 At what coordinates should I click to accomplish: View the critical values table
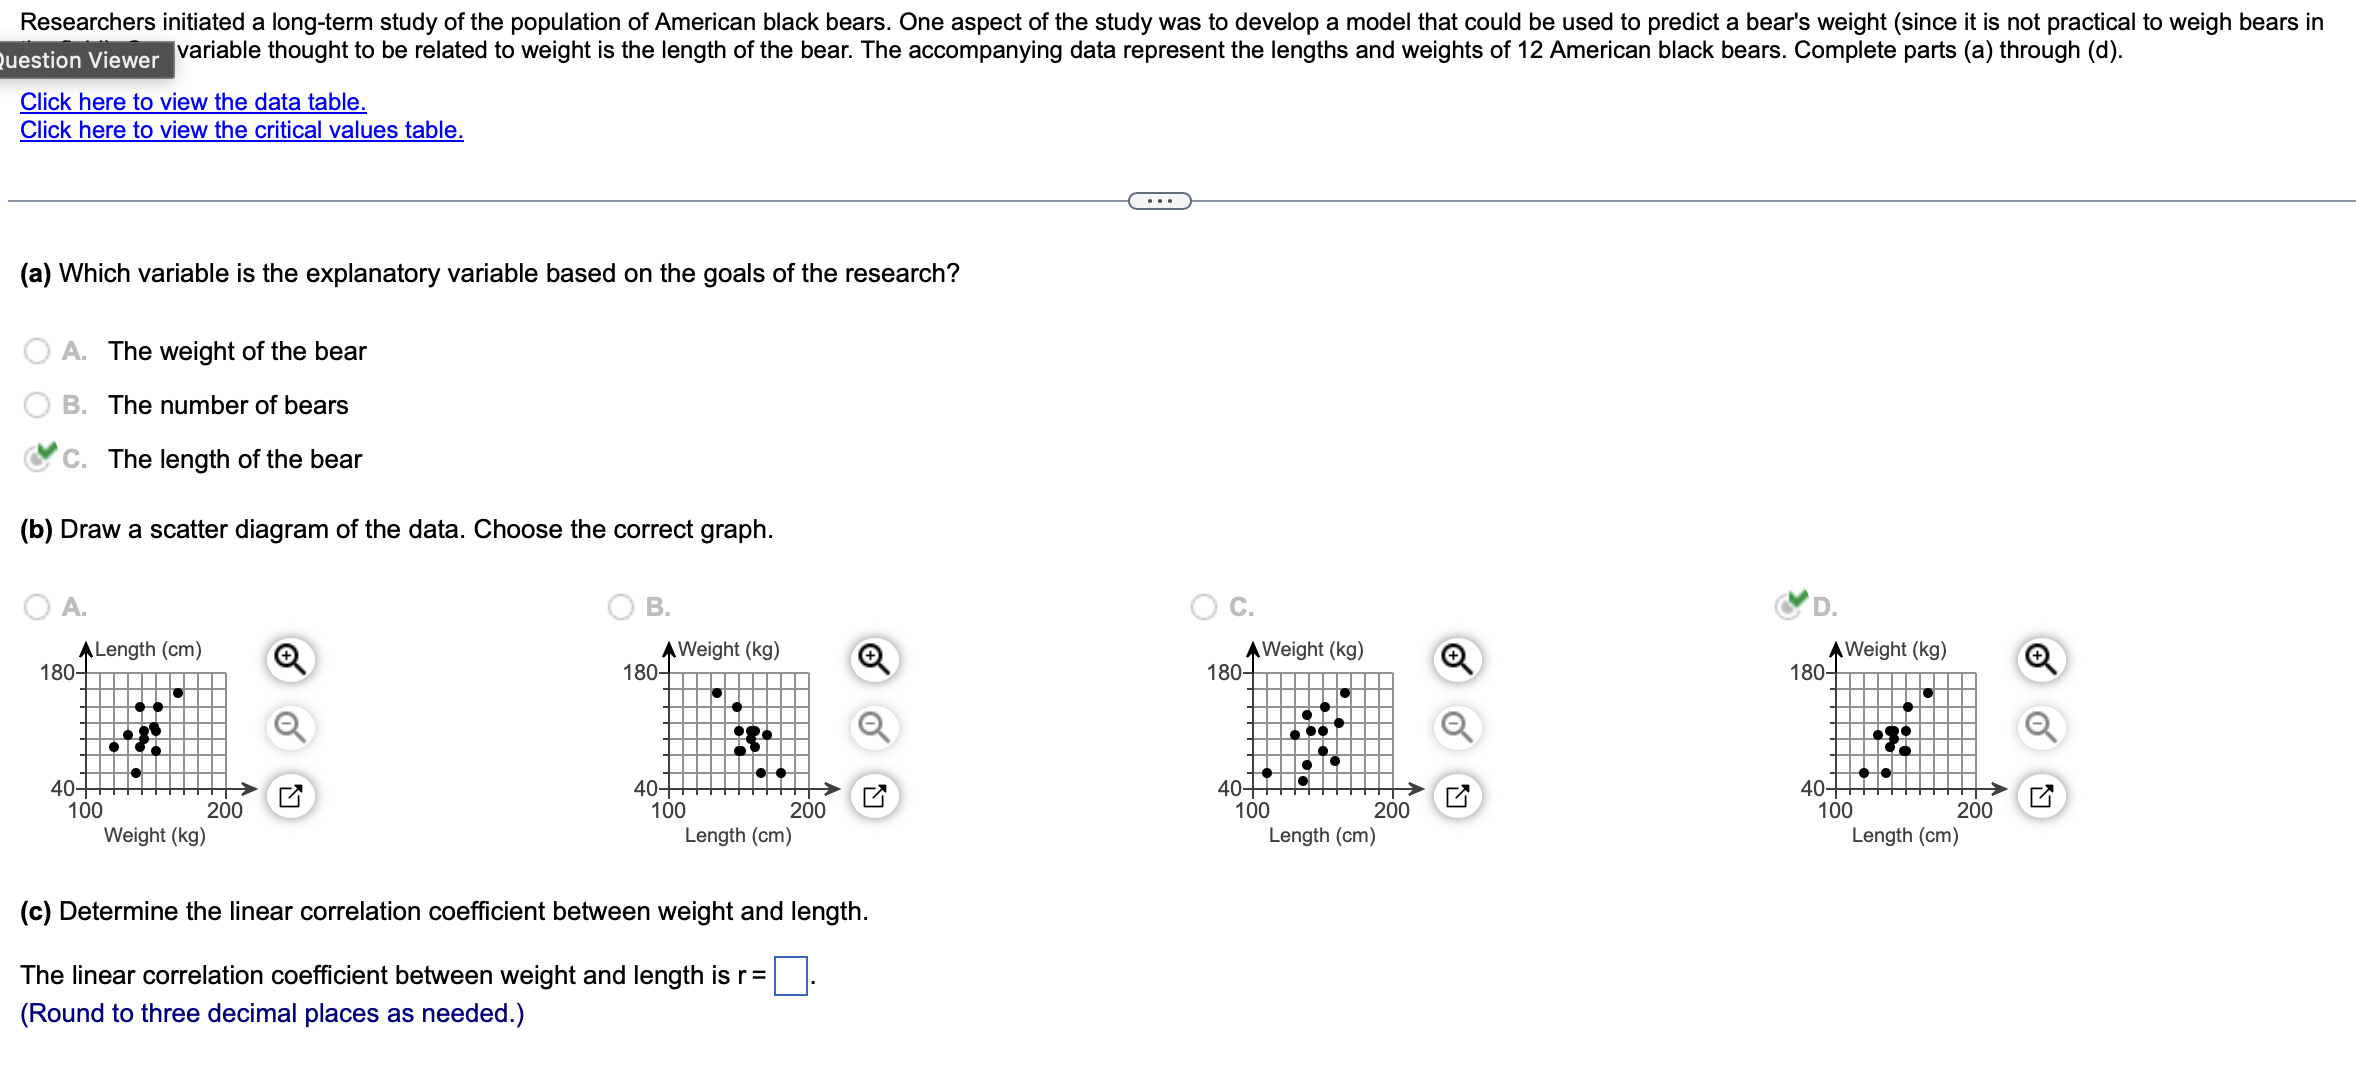tap(242, 130)
